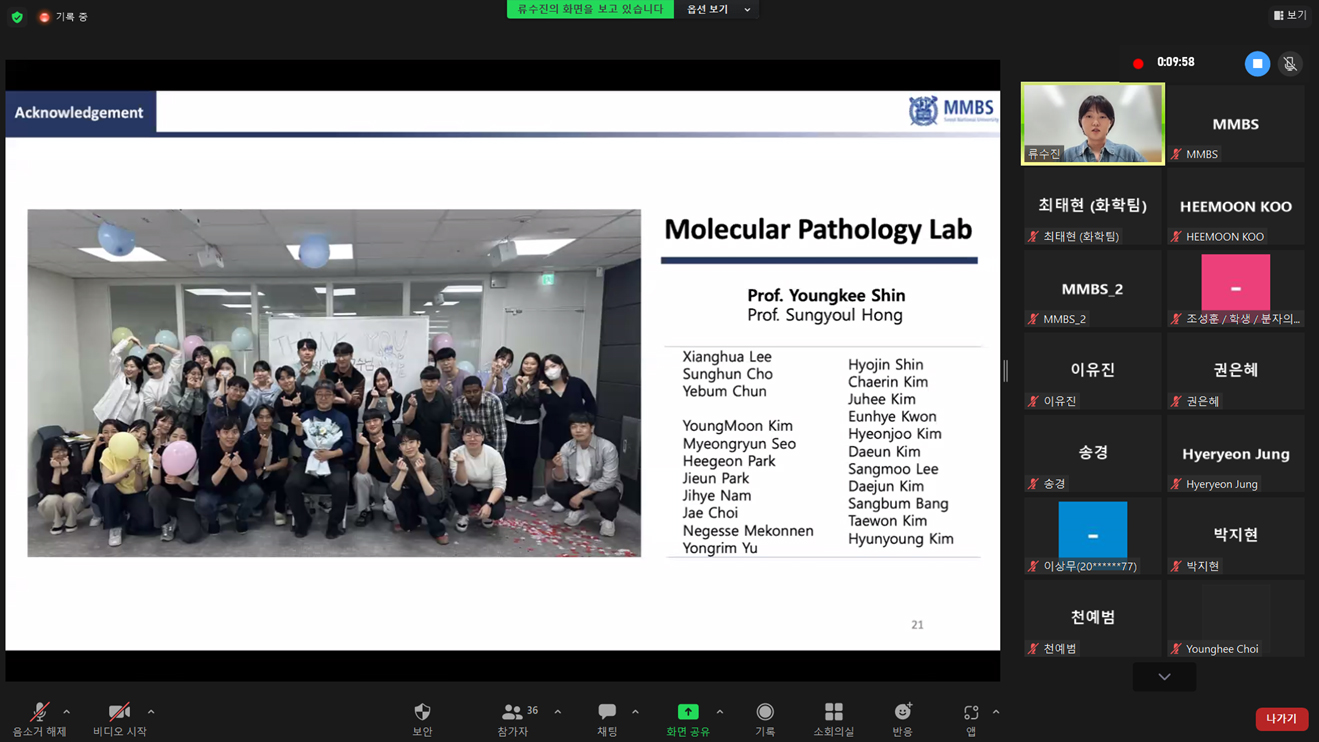The image size is (1319, 742).
Task: Expand video options arrow beside 비디오 시작
Action: pyautogui.click(x=151, y=712)
